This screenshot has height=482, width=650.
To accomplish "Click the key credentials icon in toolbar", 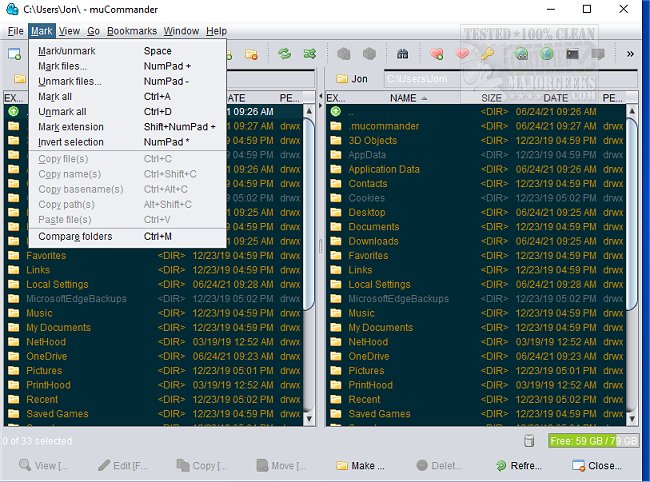I will click(x=487, y=54).
